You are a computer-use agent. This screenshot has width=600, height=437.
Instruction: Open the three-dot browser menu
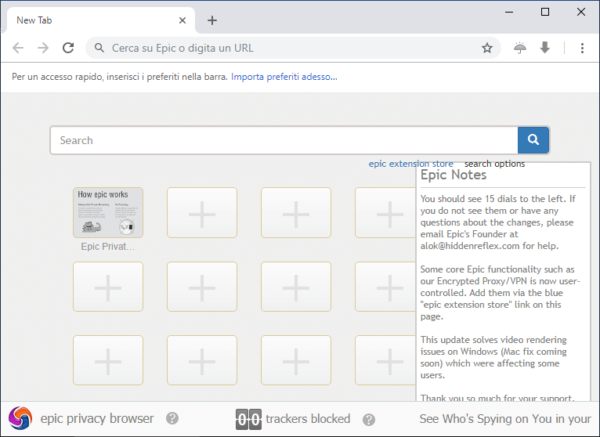click(x=582, y=48)
